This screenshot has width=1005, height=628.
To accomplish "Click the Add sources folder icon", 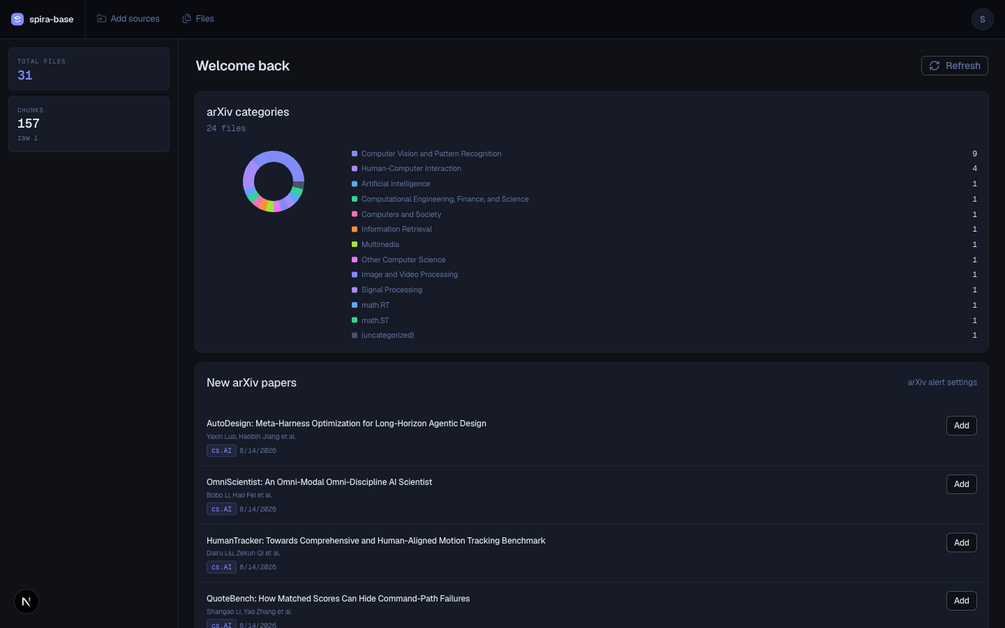I will pos(101,19).
